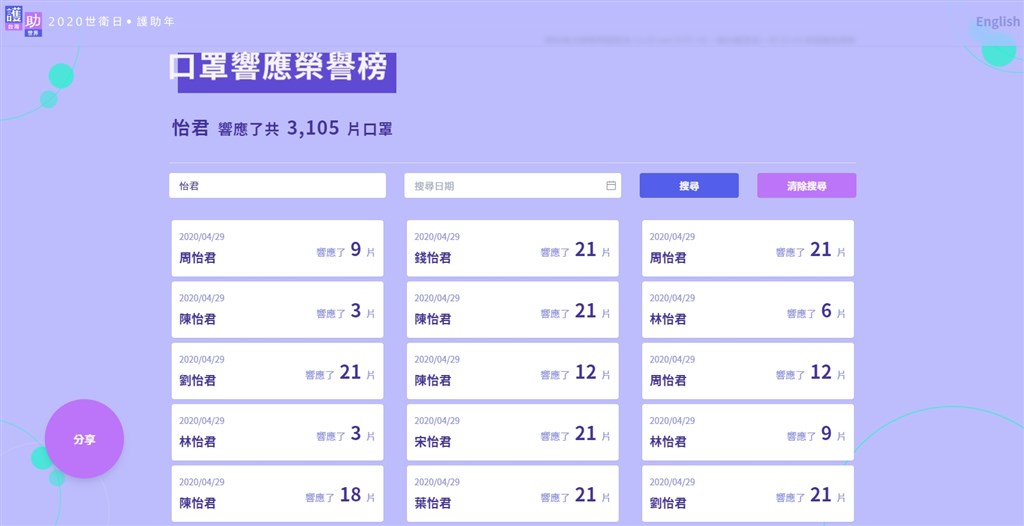Image resolution: width=1024 pixels, height=526 pixels.
Task: Select the 林怡君 card with 6 片
Action: coord(748,310)
